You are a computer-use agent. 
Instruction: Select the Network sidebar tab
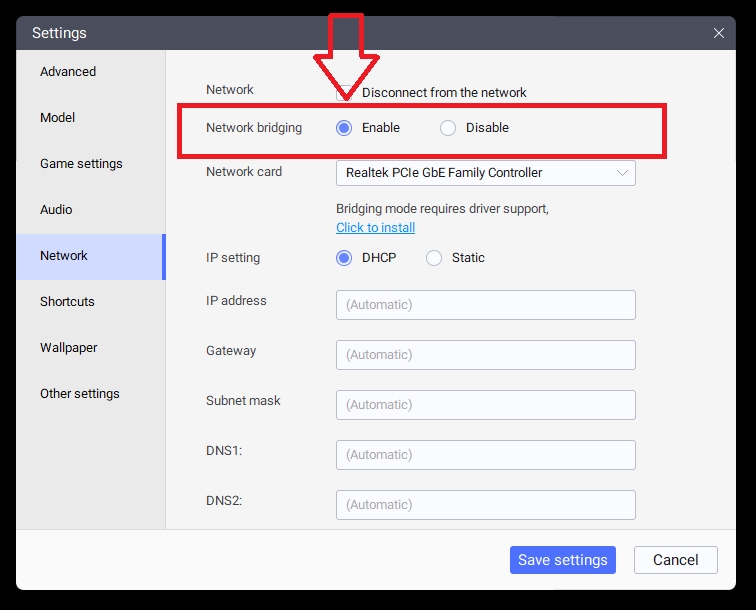pos(64,256)
